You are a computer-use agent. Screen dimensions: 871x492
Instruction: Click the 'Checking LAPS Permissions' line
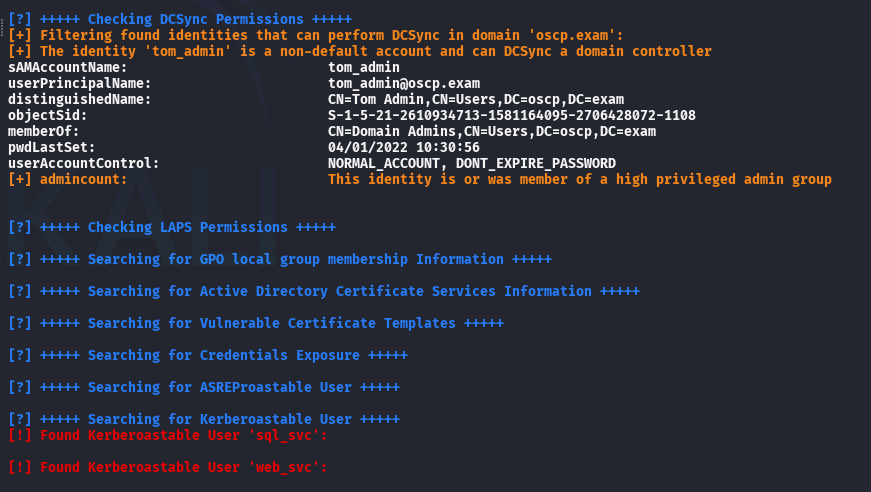[172, 228]
